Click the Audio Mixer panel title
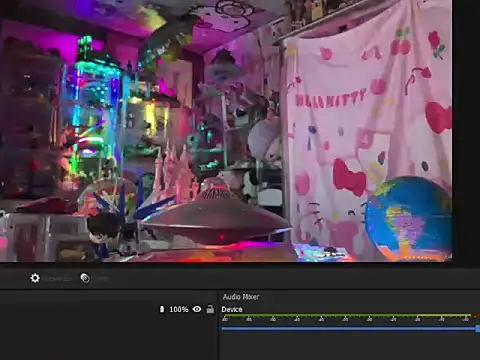 [x=241, y=297]
